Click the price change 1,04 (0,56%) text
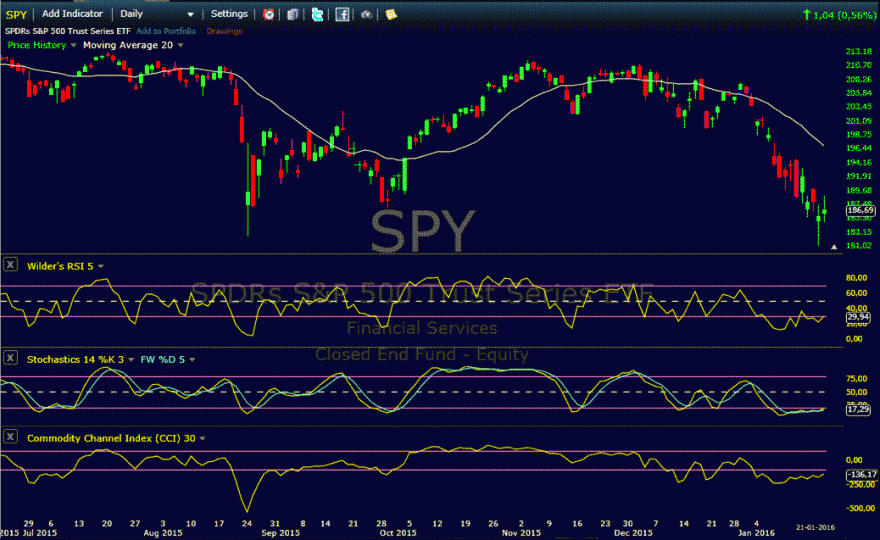Screen dimensions: 880x540 click(840, 15)
